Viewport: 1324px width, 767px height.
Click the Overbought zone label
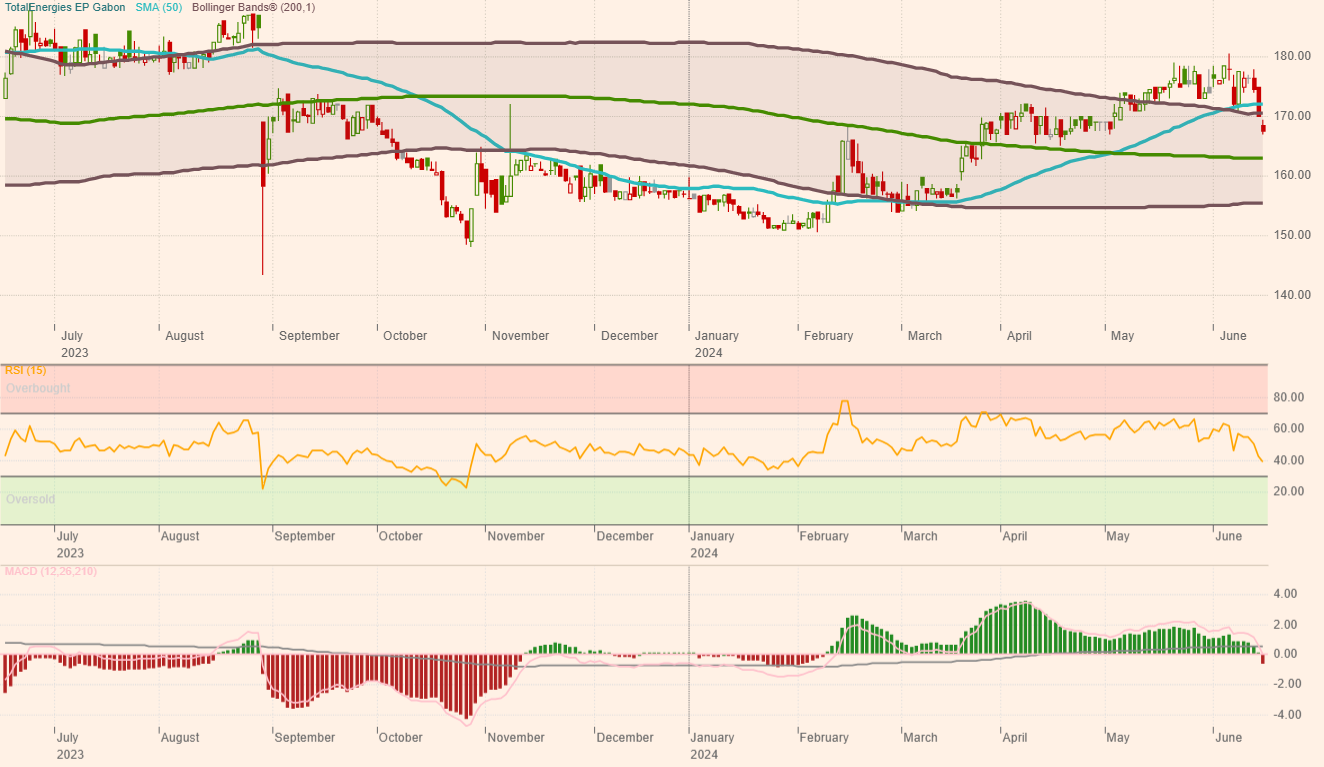(x=38, y=388)
